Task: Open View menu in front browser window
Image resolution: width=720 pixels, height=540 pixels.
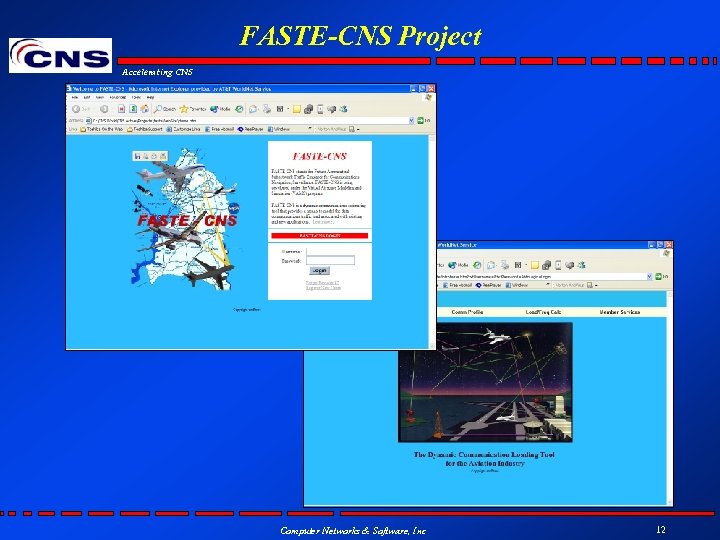Action: point(100,97)
